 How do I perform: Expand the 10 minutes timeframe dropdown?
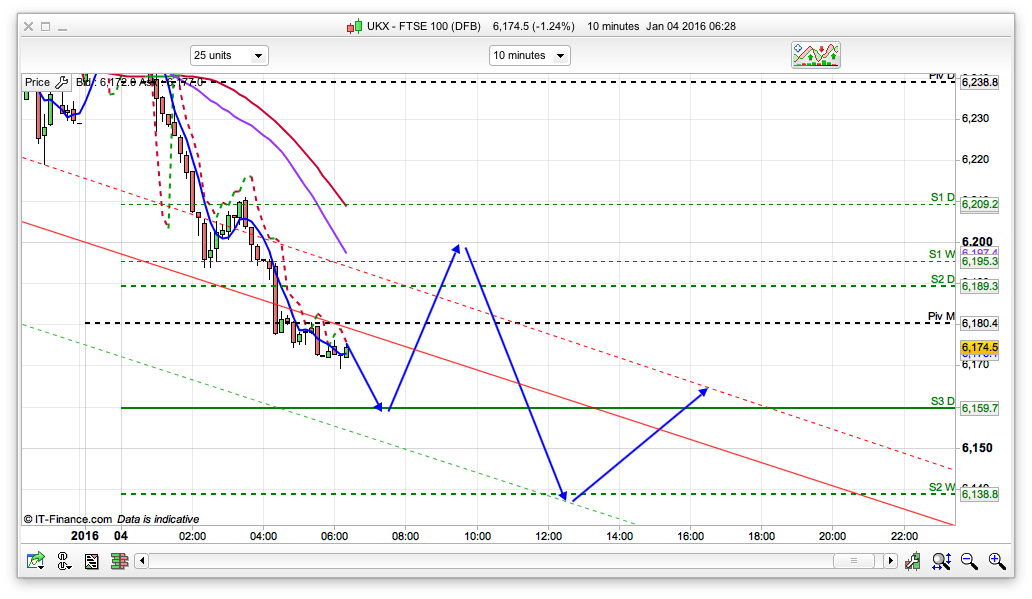click(x=529, y=55)
